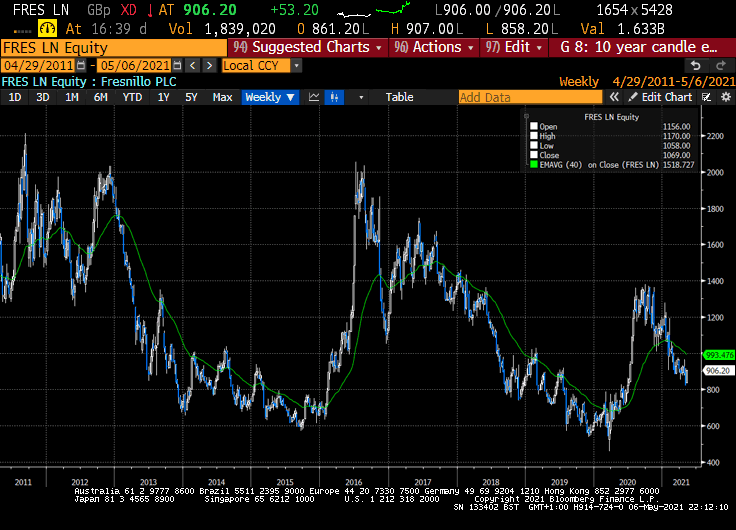Image resolution: width=736 pixels, height=530 pixels.
Task: Switch to Table view
Action: point(399,97)
